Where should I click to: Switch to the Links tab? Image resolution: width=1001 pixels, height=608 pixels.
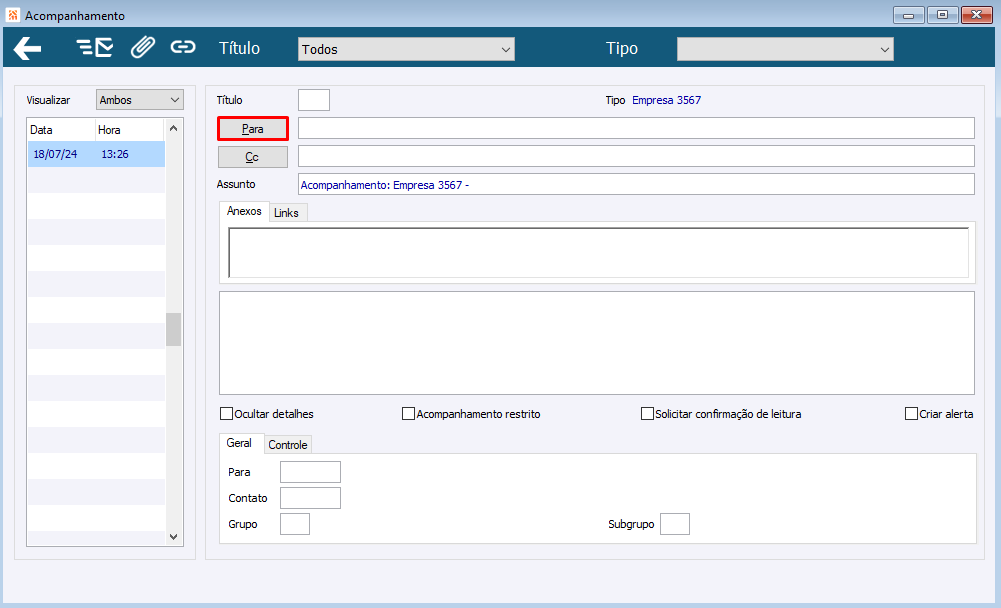tap(287, 213)
